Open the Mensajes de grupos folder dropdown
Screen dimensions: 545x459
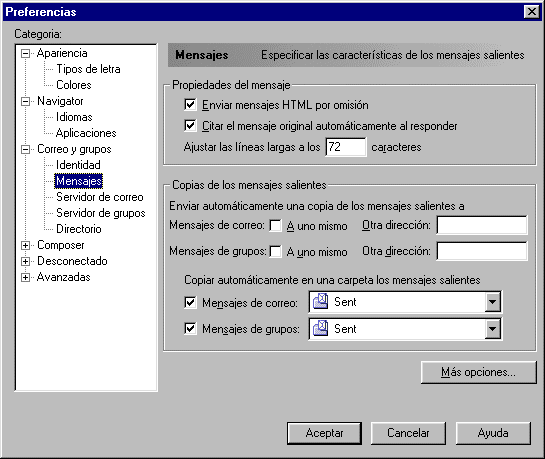coord(493,328)
